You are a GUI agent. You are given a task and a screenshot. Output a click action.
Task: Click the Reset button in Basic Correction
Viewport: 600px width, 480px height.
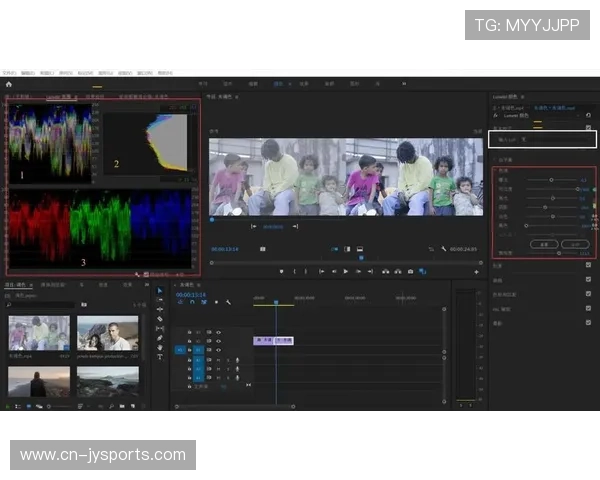point(544,243)
